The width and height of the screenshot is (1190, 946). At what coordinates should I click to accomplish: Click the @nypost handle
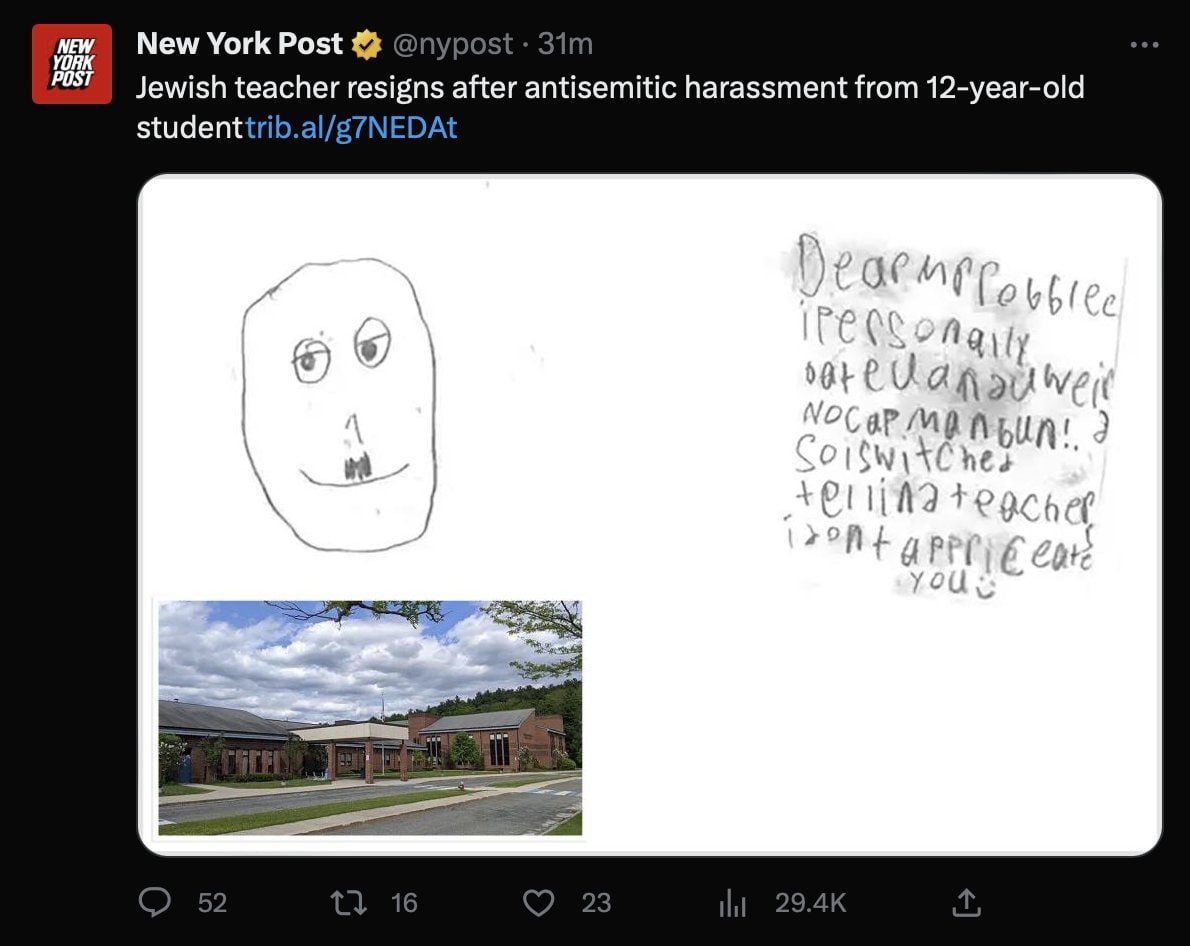[x=452, y=44]
